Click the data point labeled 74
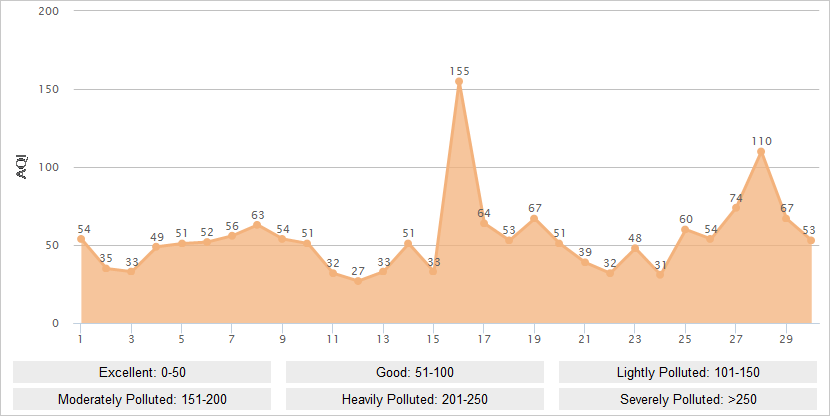This screenshot has width=830, height=416. (x=736, y=207)
